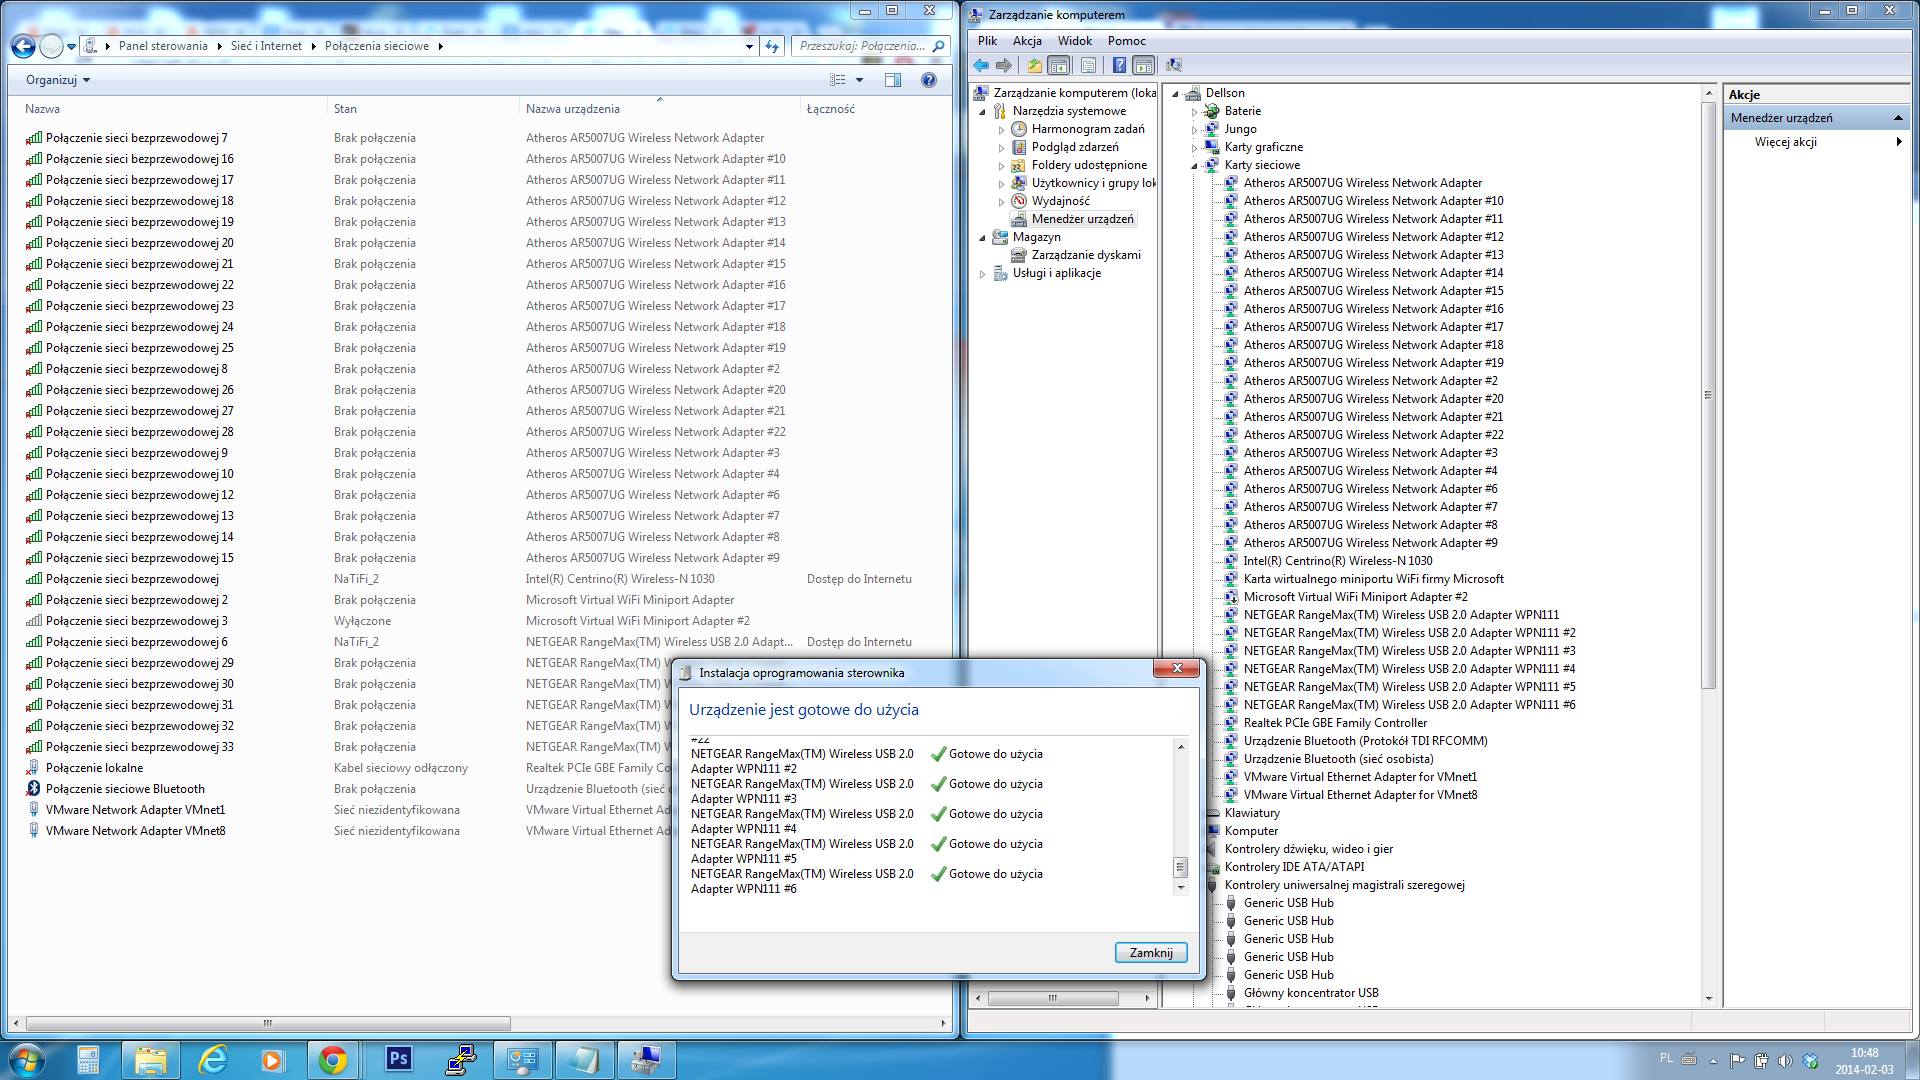Select Połączenie lokalne in the connections list
Viewport: 1920px width, 1080px height.
point(94,768)
